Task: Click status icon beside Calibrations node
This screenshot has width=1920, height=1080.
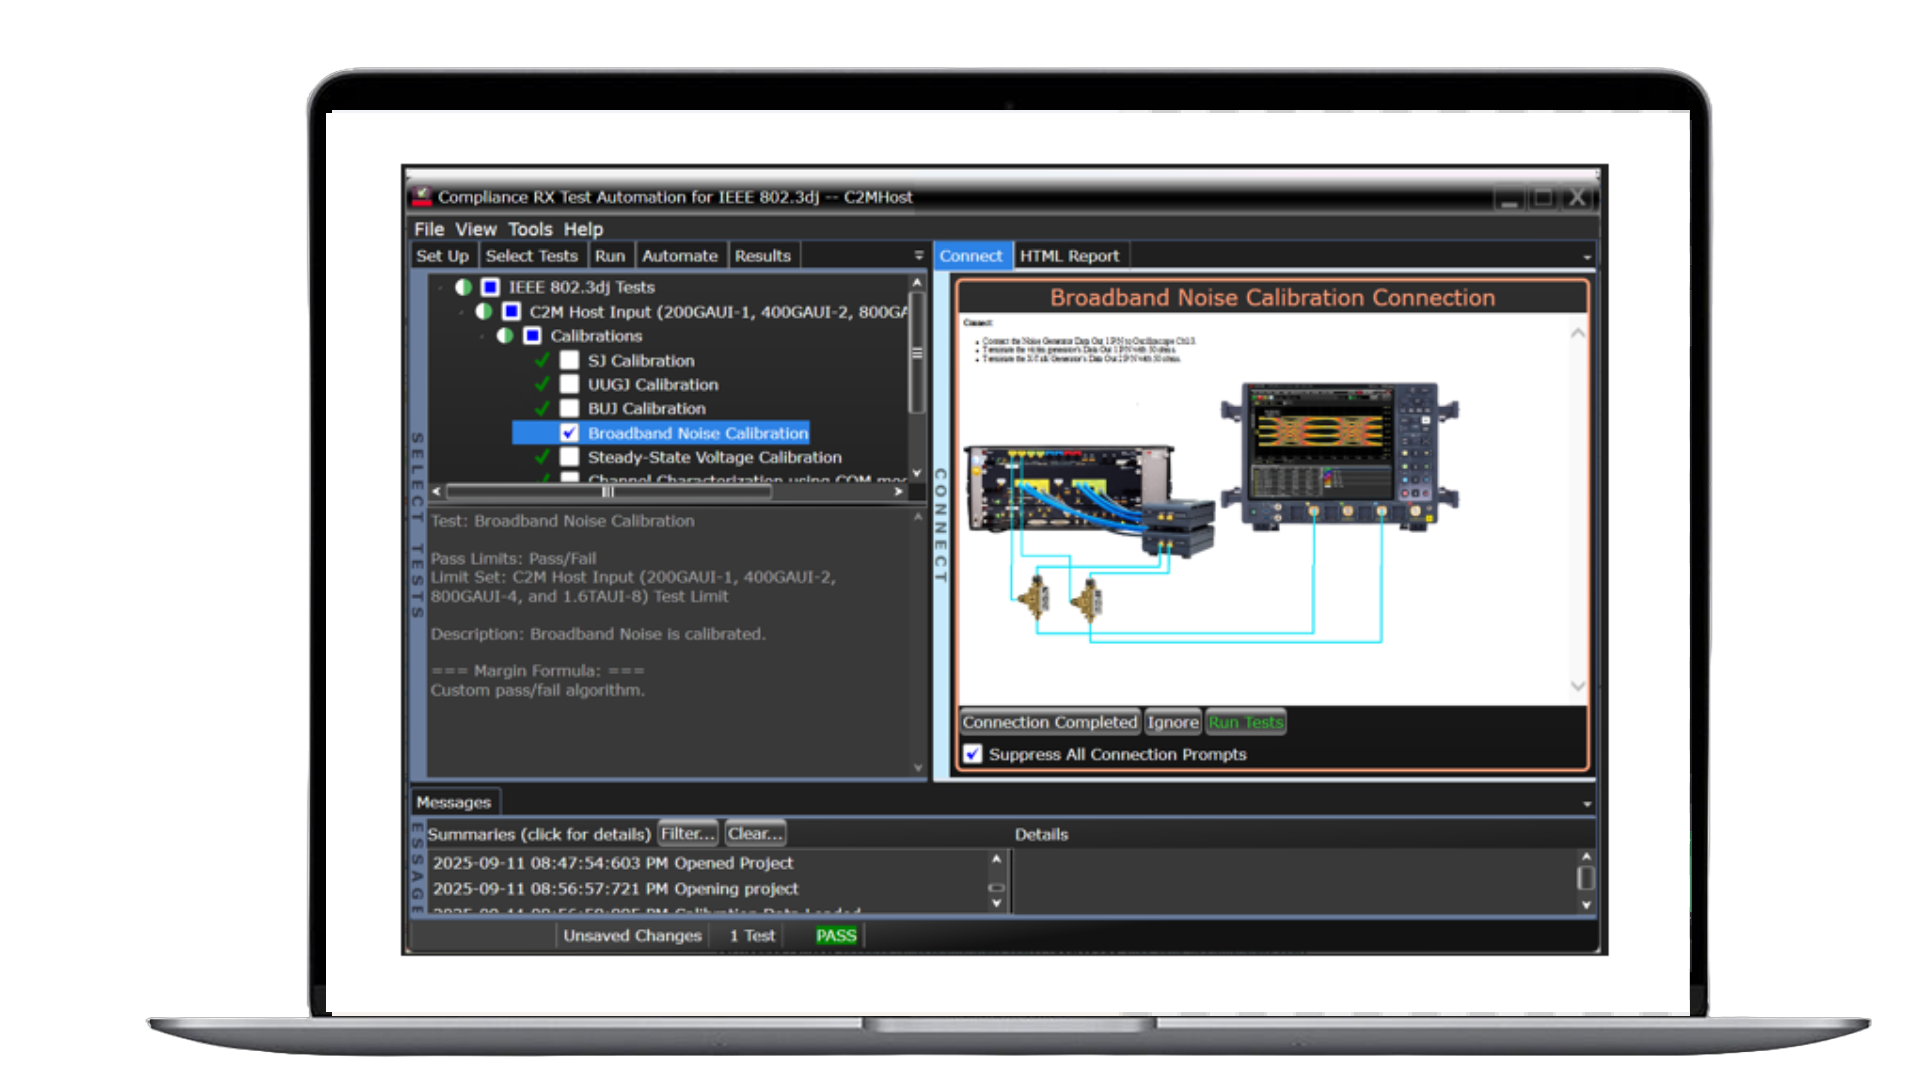Action: point(505,336)
